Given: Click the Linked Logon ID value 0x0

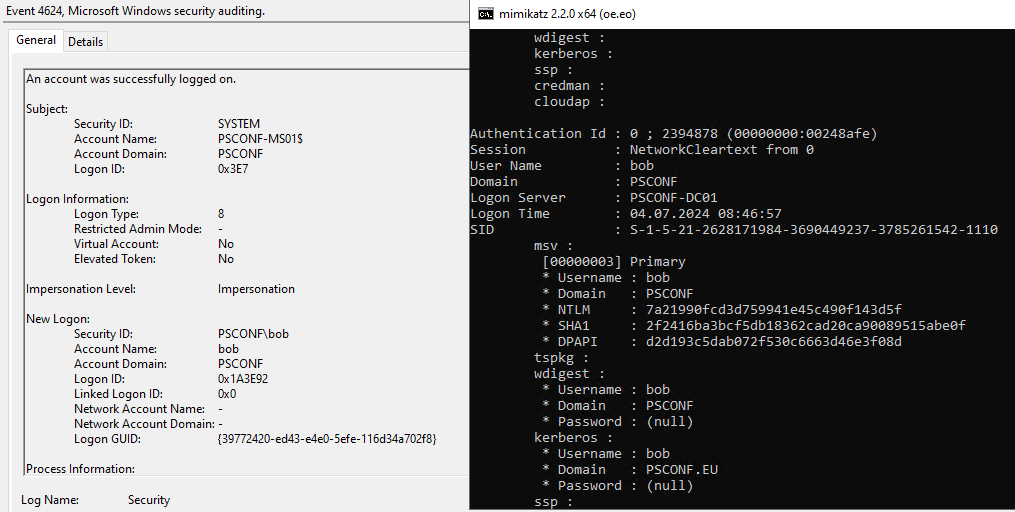Looking at the screenshot, I should [x=227, y=394].
